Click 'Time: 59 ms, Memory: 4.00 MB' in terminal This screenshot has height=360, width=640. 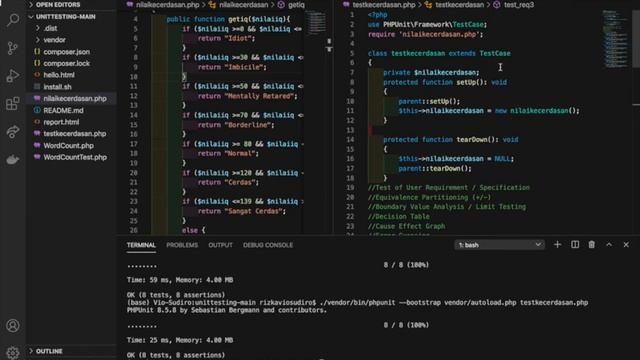pyautogui.click(x=180, y=280)
